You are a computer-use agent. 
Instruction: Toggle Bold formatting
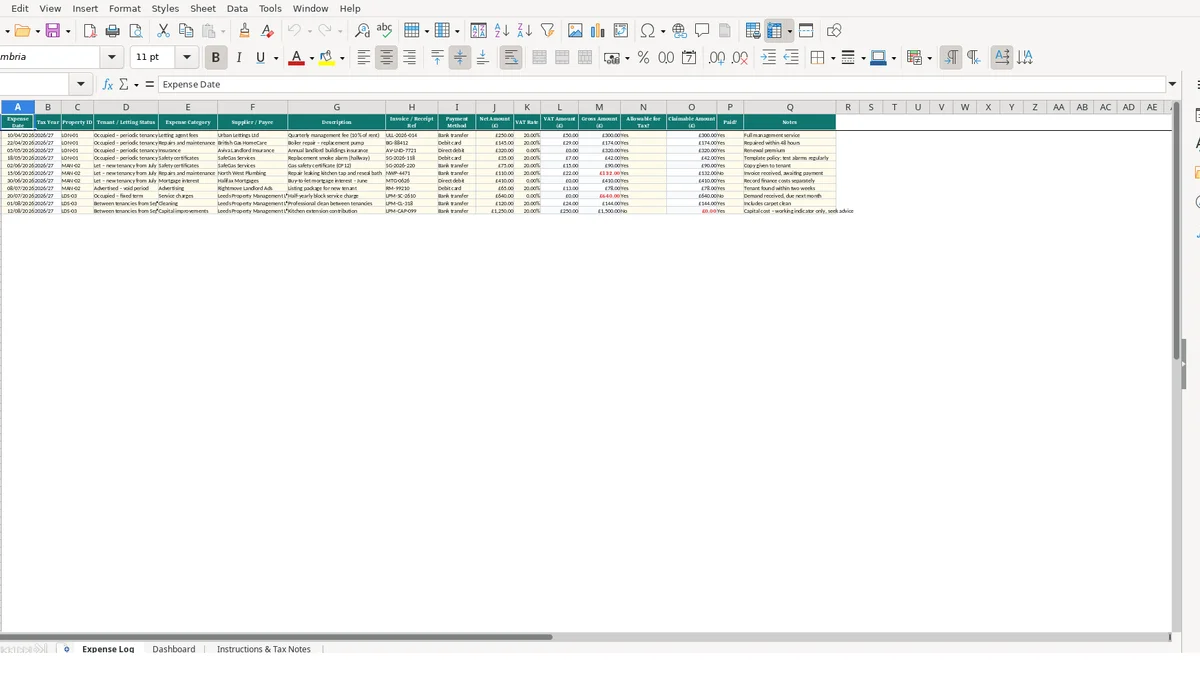click(215, 58)
